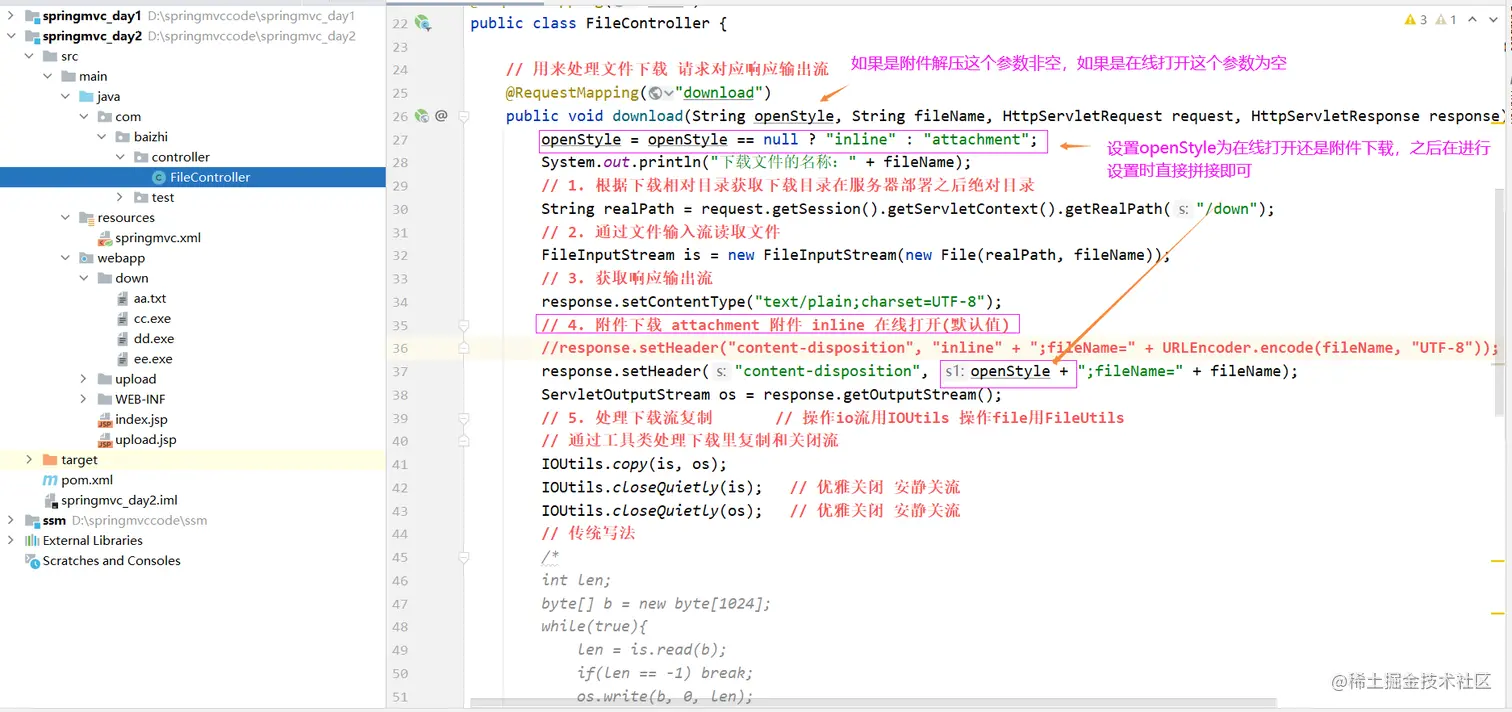This screenshot has height=712, width=1512.
Task: Click the weak warning indicator showing 1
Action: click(1446, 19)
